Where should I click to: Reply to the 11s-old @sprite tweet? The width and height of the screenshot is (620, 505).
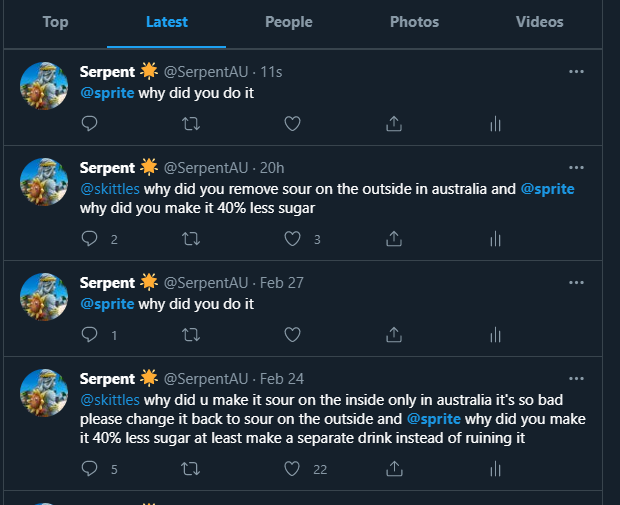coord(89,124)
